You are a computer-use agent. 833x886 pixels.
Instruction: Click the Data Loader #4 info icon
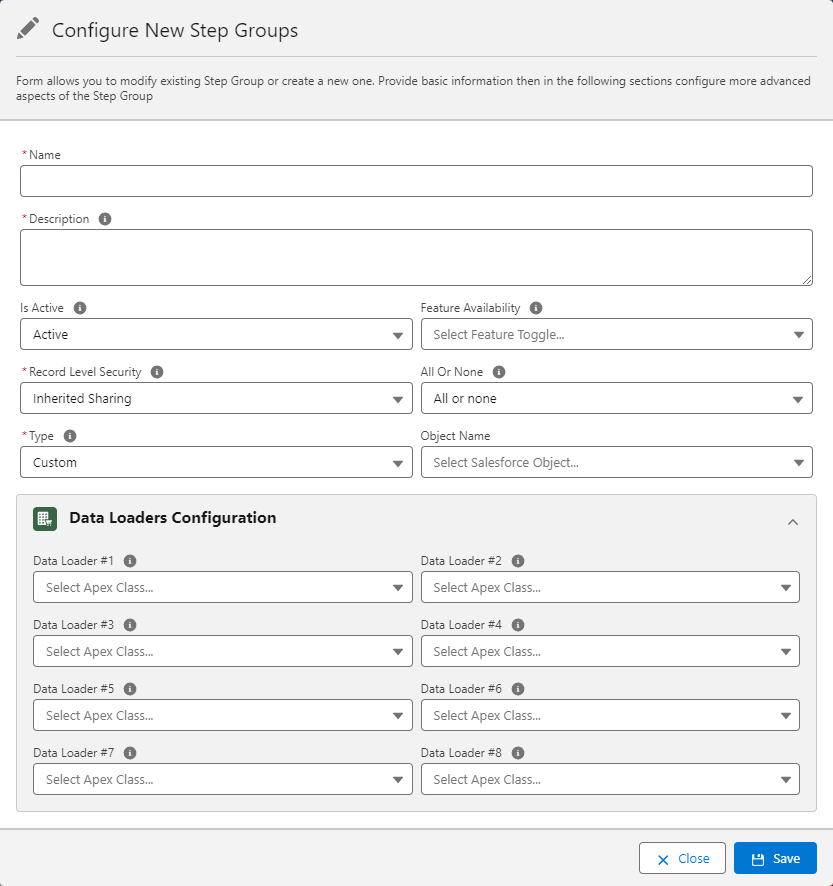coord(518,625)
